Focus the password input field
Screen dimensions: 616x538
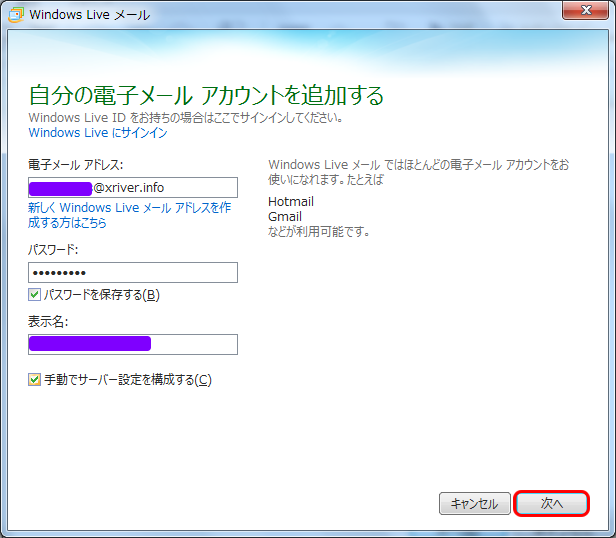(x=133, y=273)
